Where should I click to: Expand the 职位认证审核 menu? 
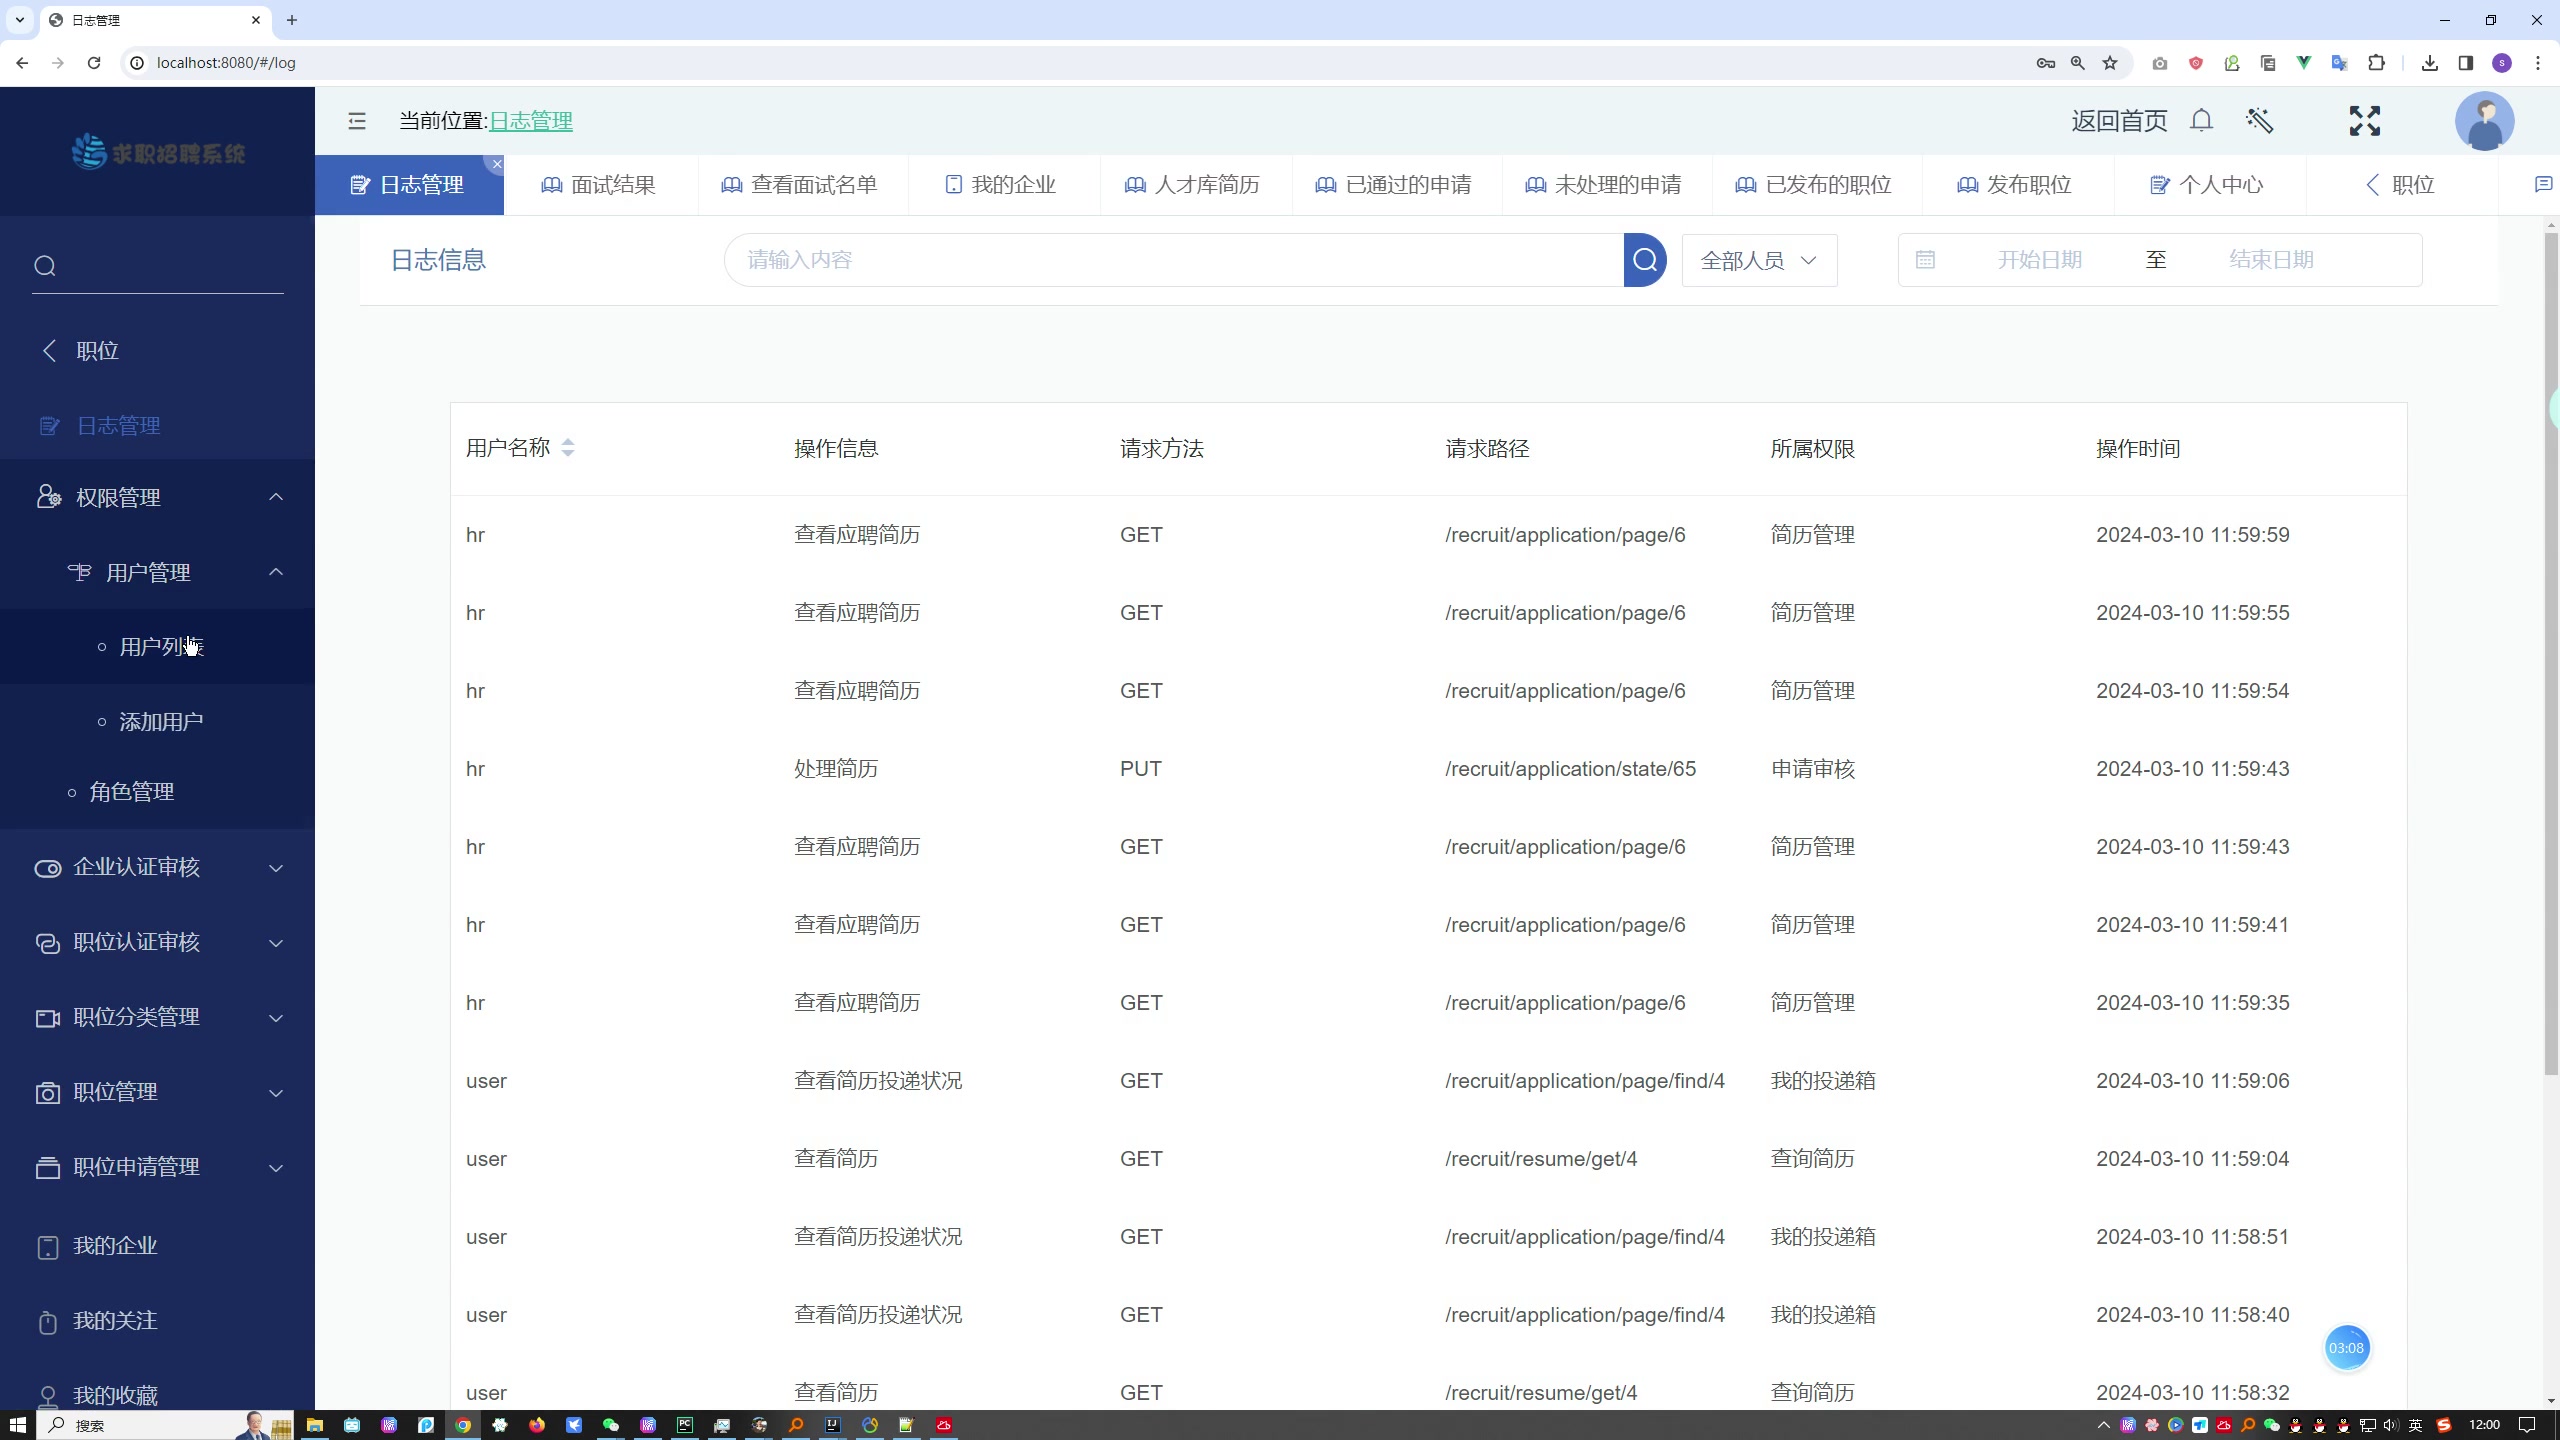tap(157, 942)
